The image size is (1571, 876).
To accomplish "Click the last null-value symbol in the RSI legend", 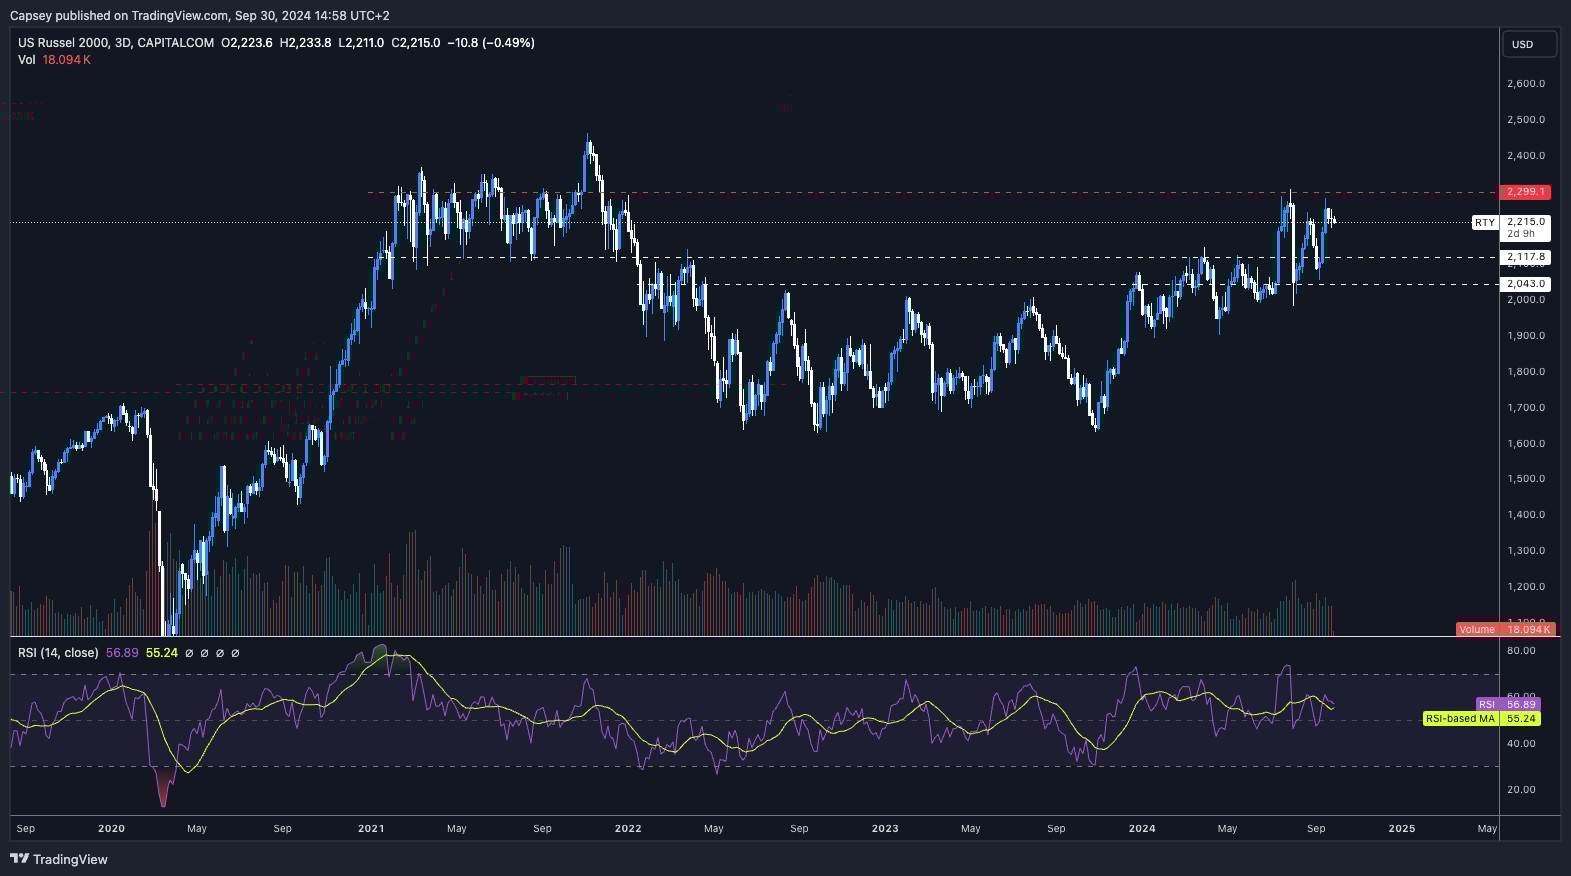I will 235,653.
